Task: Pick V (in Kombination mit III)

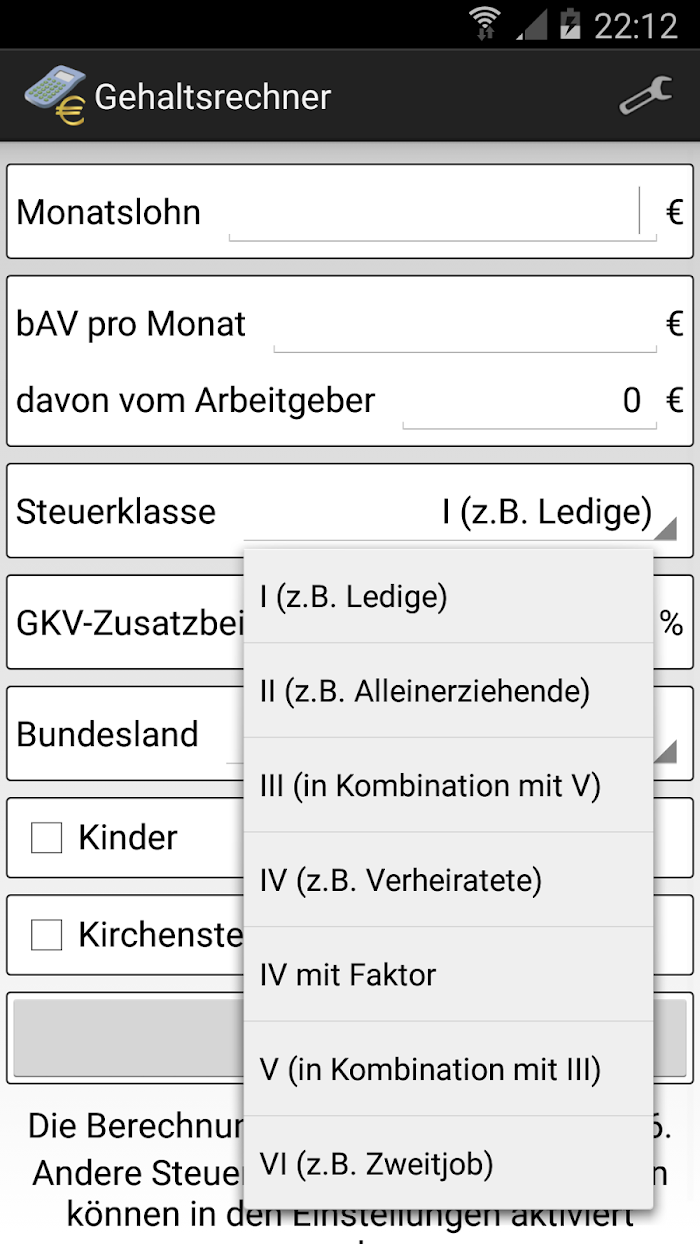Action: tap(448, 1069)
